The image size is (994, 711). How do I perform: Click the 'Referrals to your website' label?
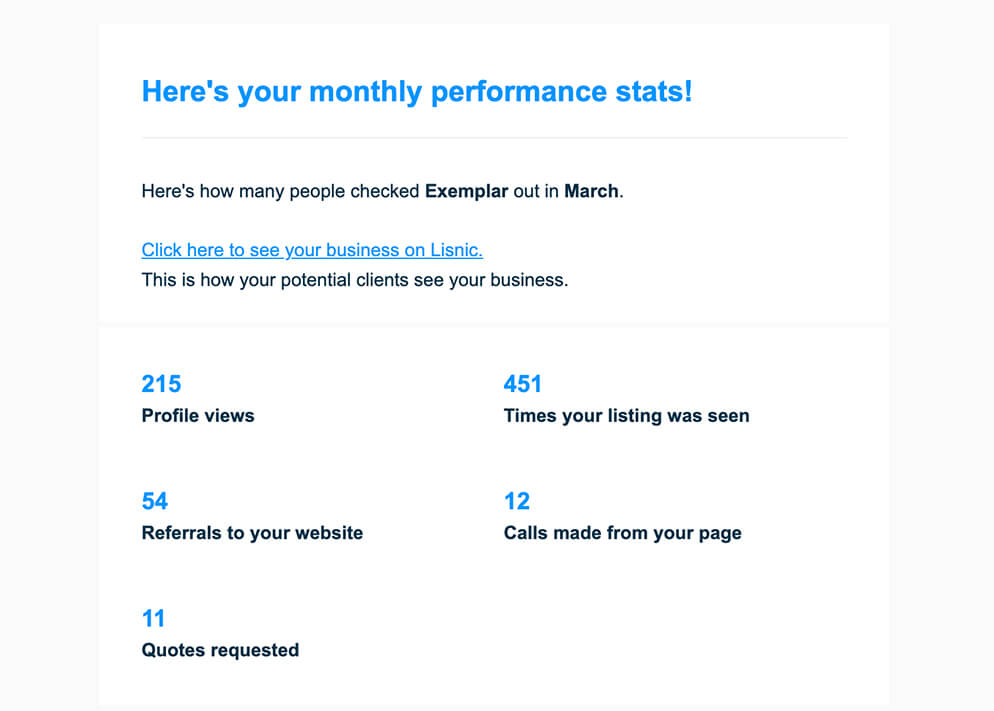click(x=252, y=533)
